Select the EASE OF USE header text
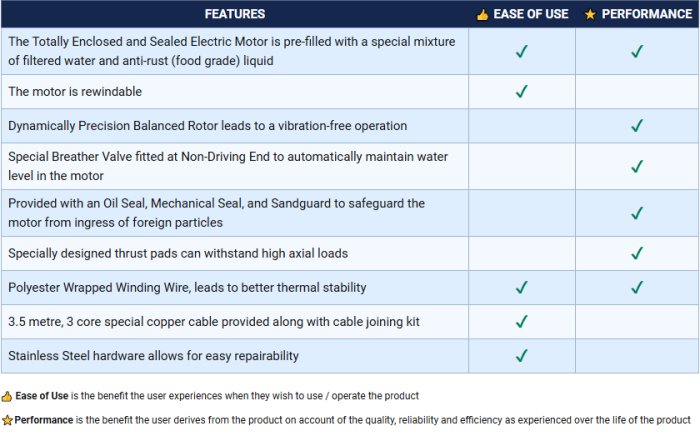The width and height of the screenshot is (700, 436). click(x=528, y=15)
